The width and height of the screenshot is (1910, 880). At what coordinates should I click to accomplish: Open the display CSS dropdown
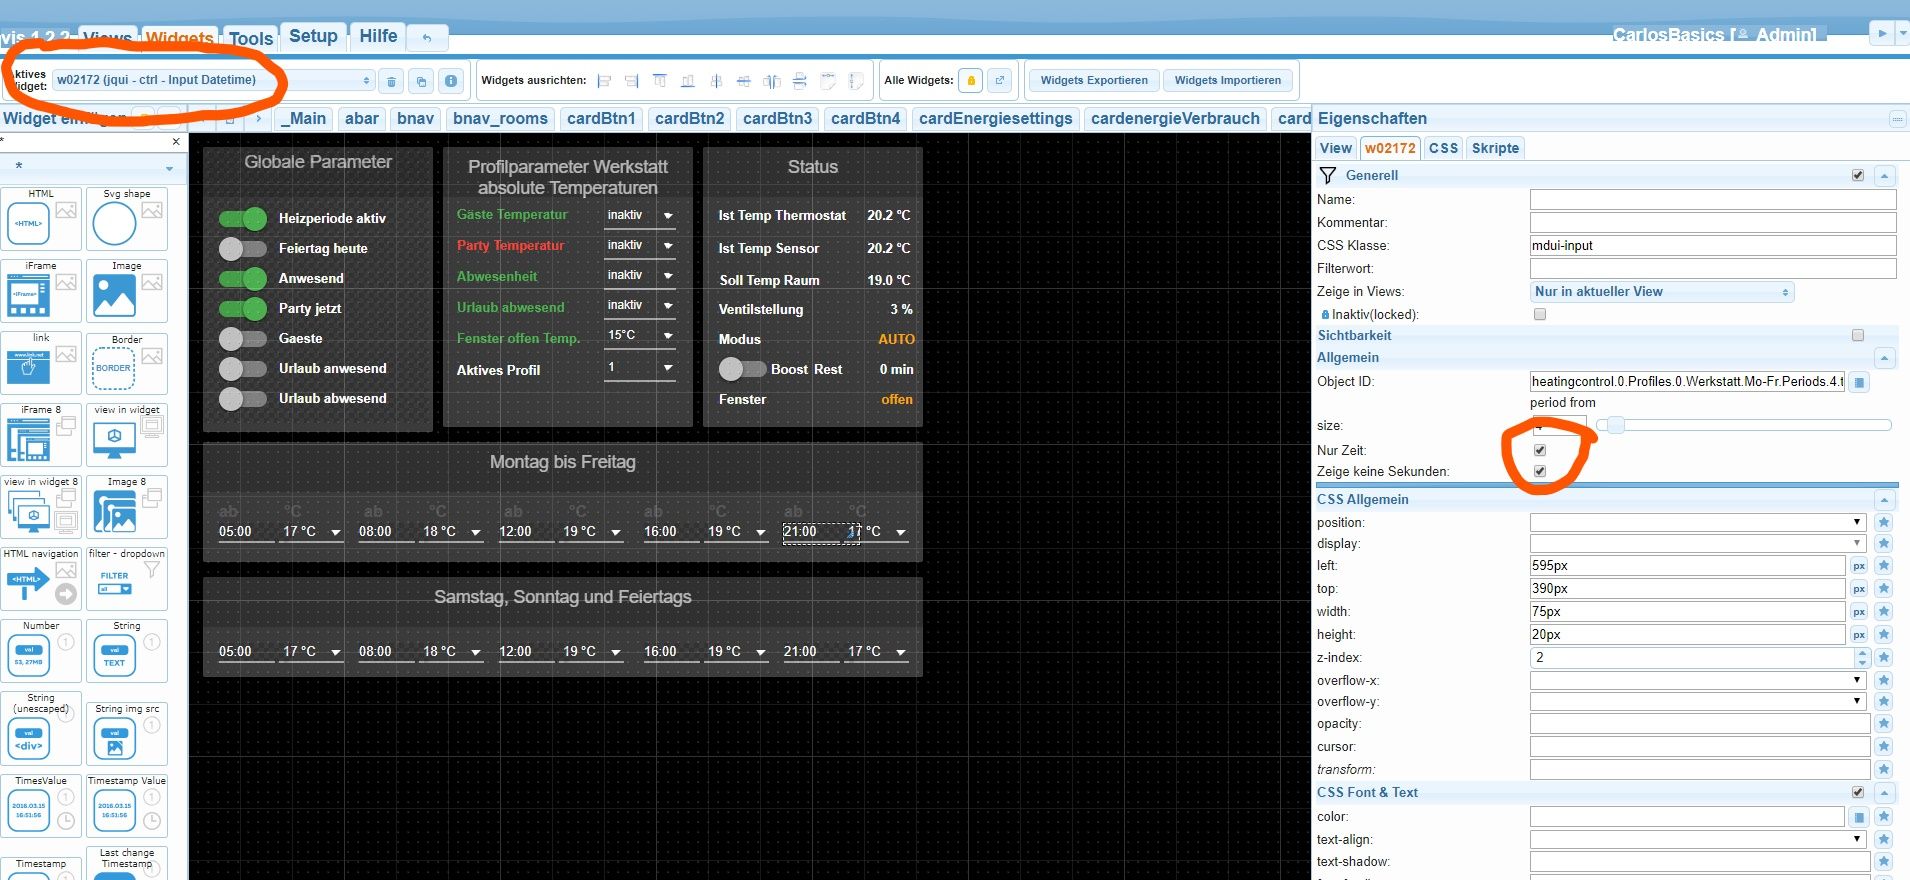coord(1698,543)
